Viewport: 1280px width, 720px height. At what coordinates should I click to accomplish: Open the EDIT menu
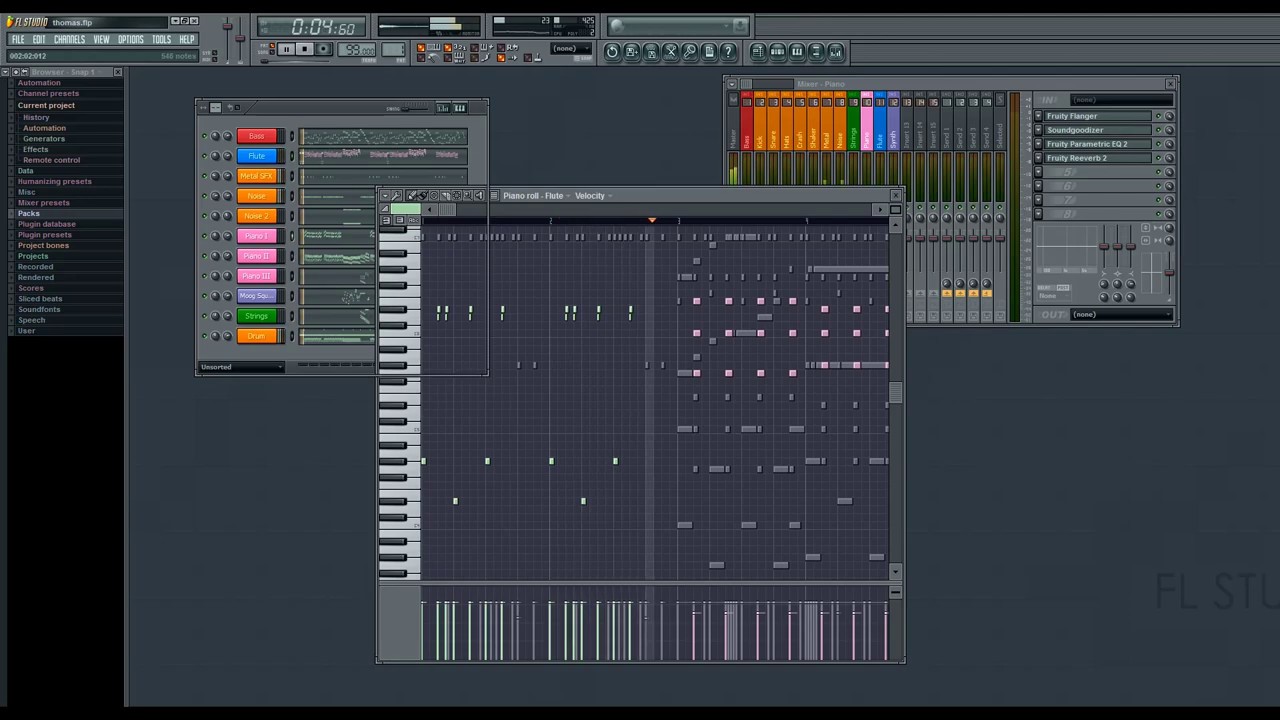coord(39,40)
